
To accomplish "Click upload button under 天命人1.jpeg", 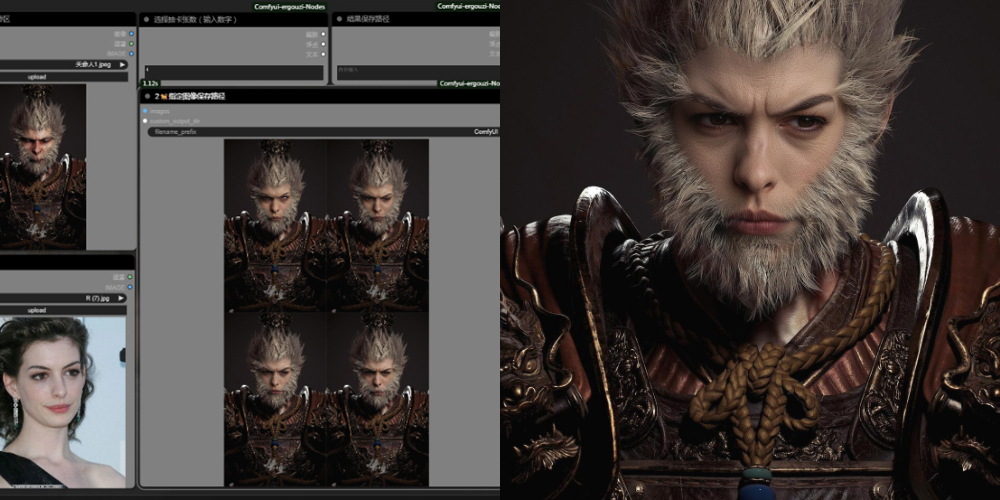I will [64, 77].
